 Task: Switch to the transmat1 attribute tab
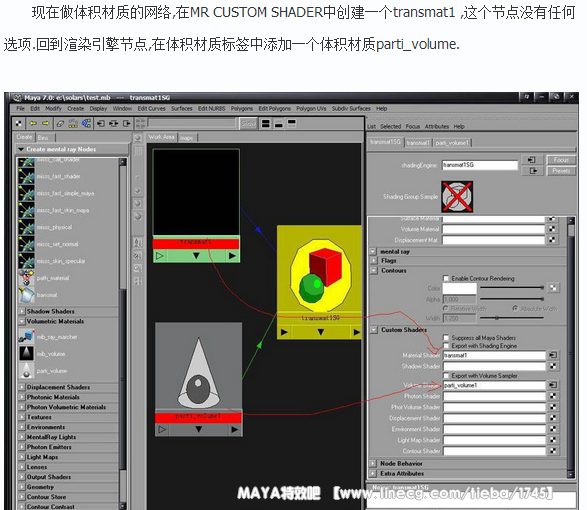(x=418, y=143)
